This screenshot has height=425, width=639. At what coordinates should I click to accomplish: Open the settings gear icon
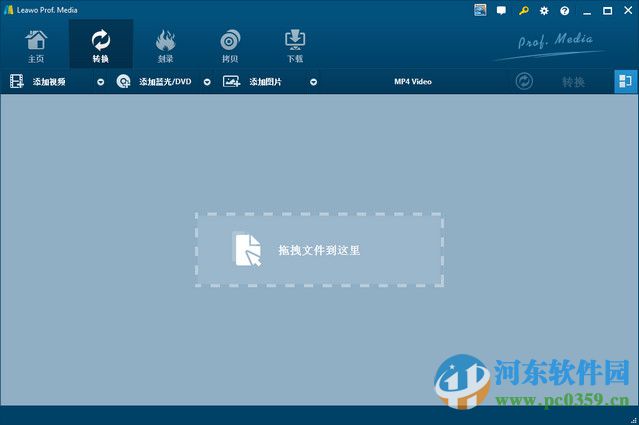click(544, 11)
